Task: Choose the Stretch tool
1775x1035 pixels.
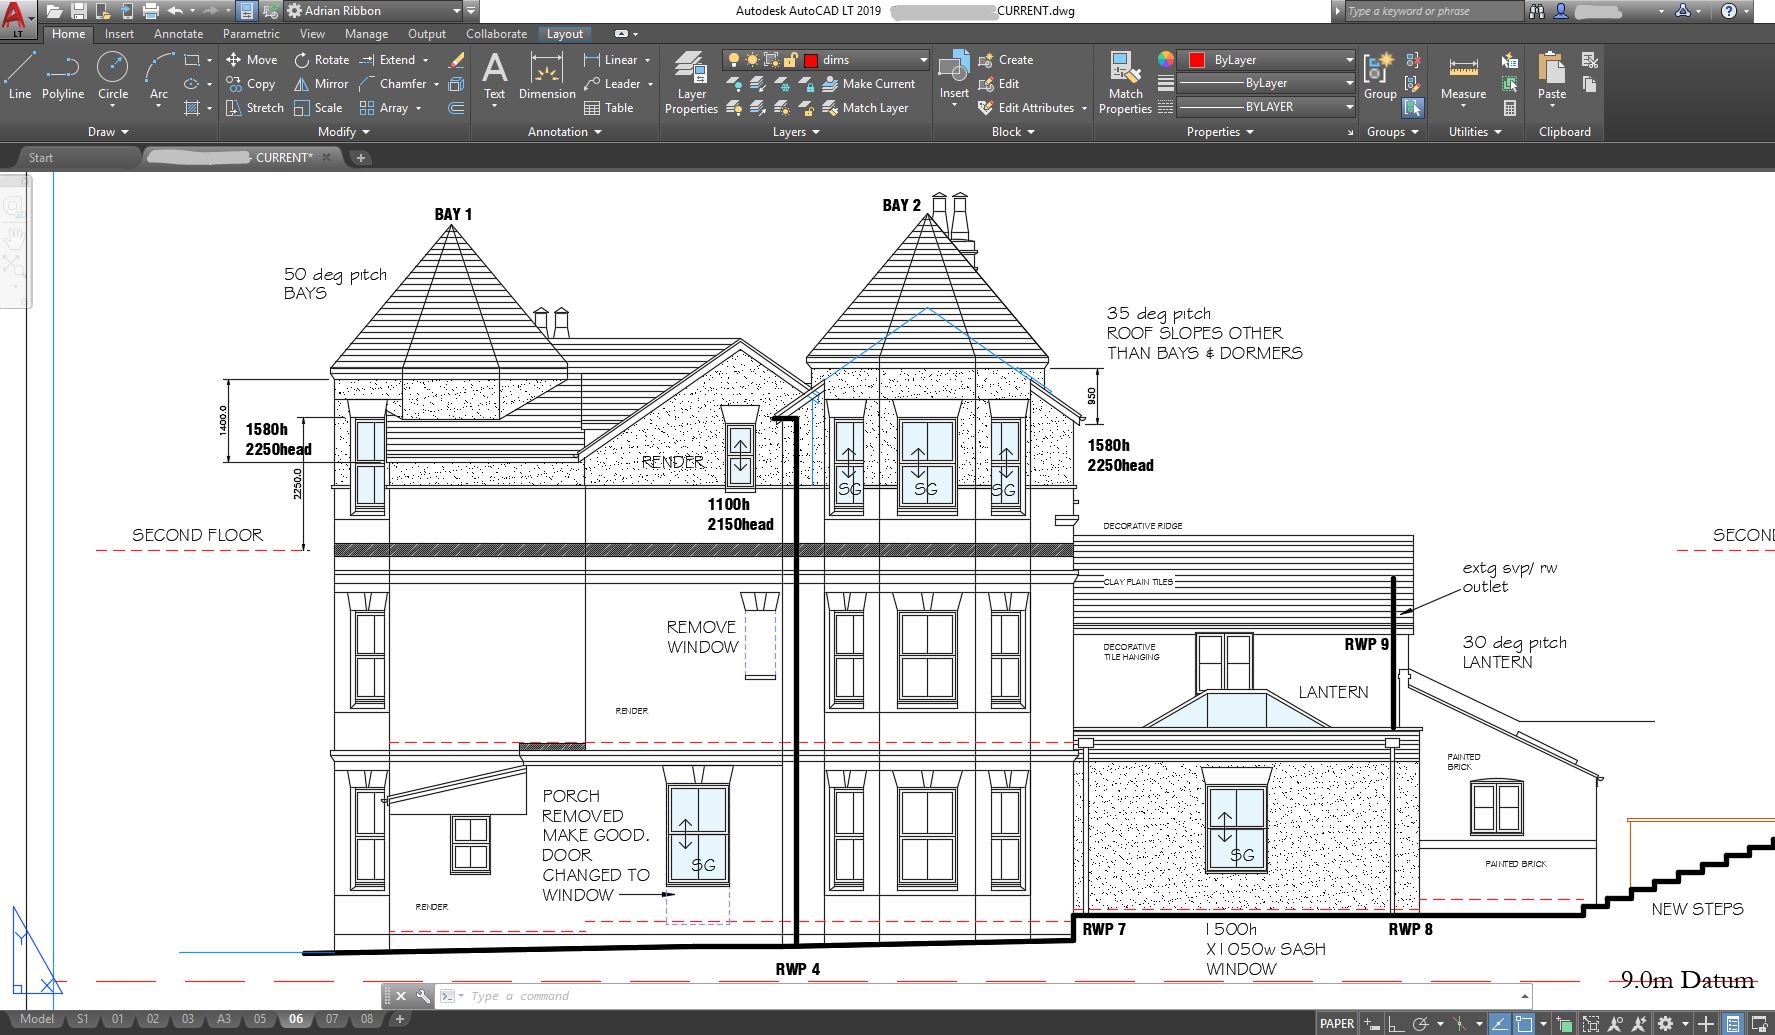Action: click(255, 108)
